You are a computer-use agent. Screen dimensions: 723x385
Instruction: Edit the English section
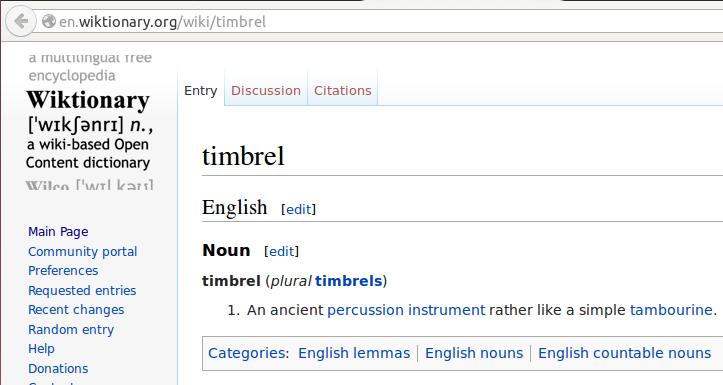pos(298,209)
